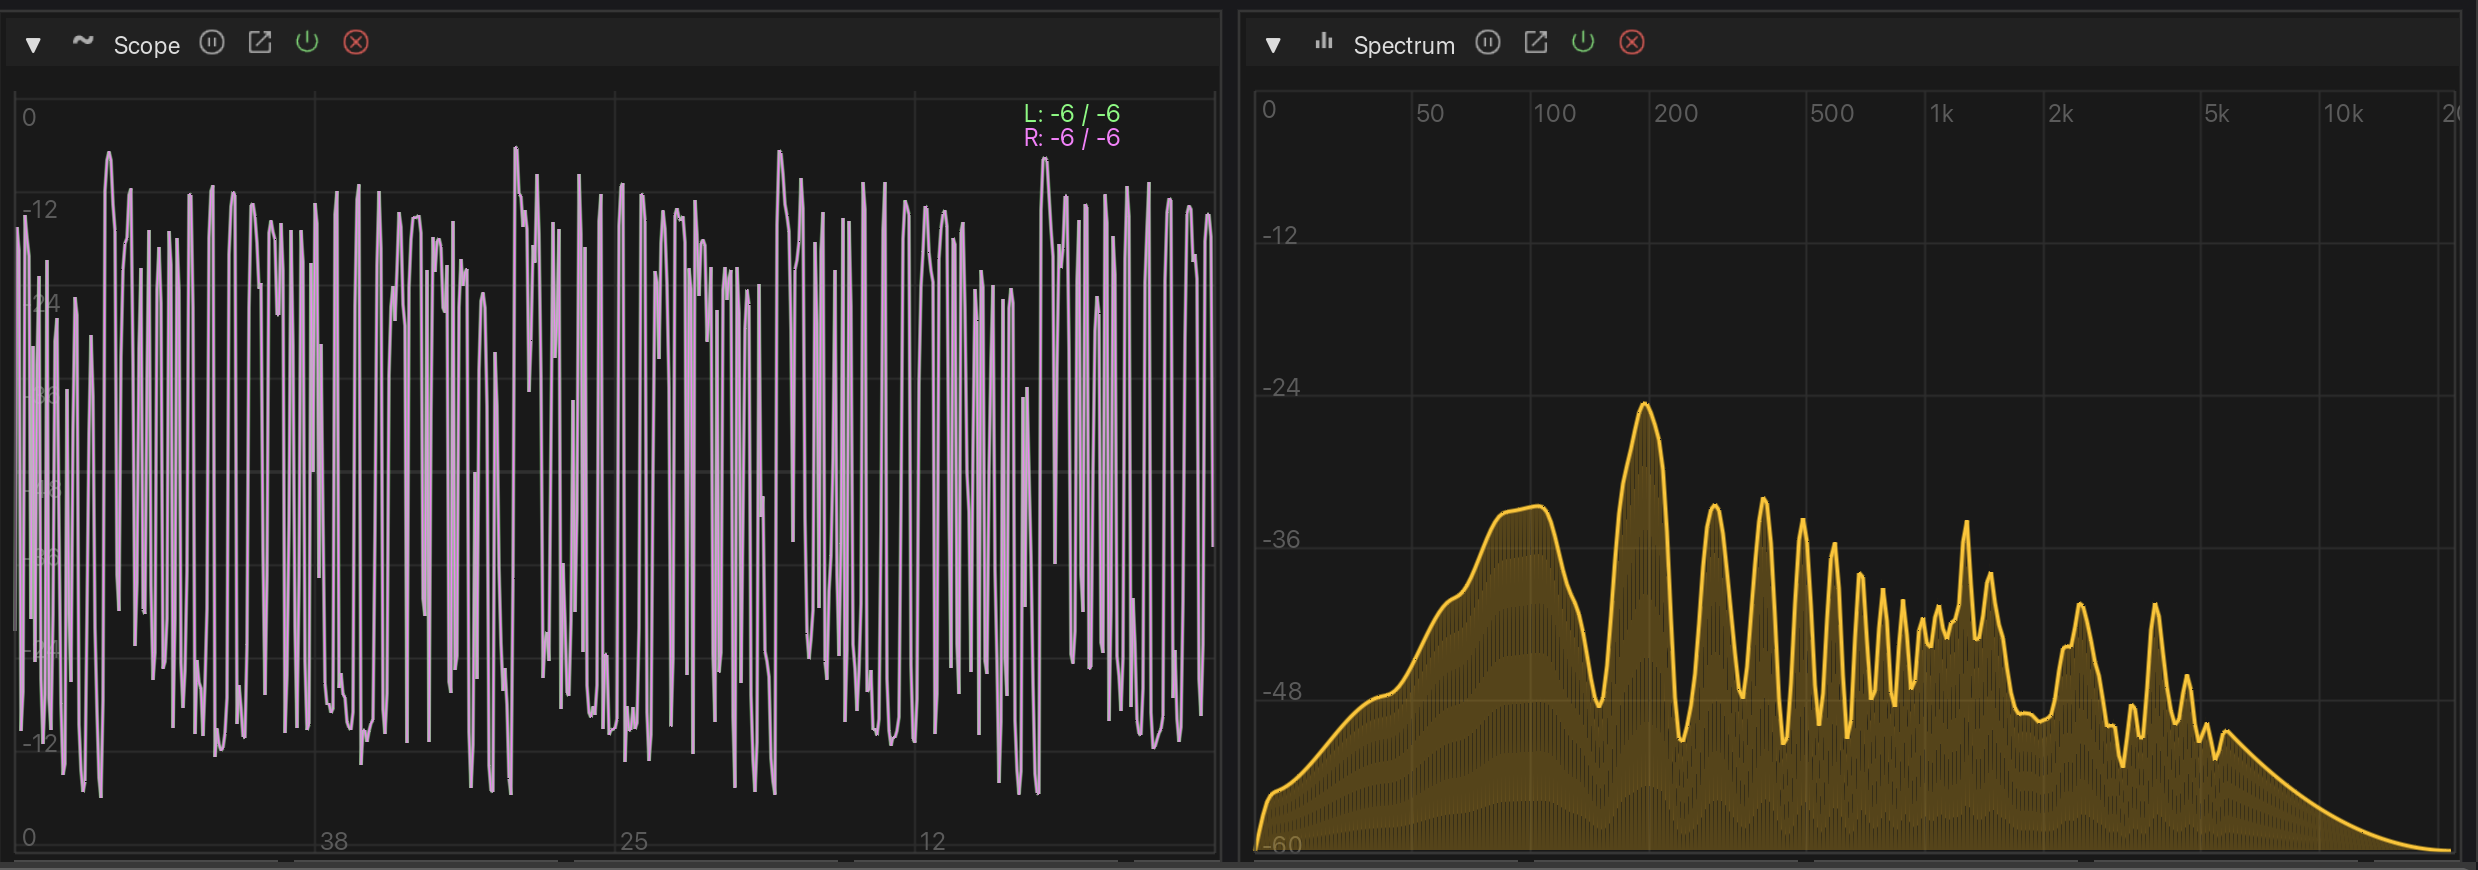
Task: Click the 500 frequency label
Action: [1832, 114]
